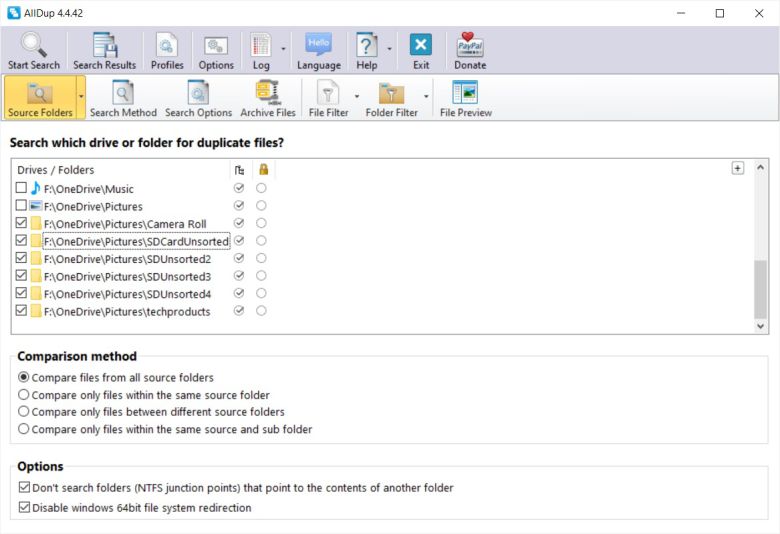Disable windows 64bit file system redirection
The image size is (780, 534).
click(x=24, y=508)
